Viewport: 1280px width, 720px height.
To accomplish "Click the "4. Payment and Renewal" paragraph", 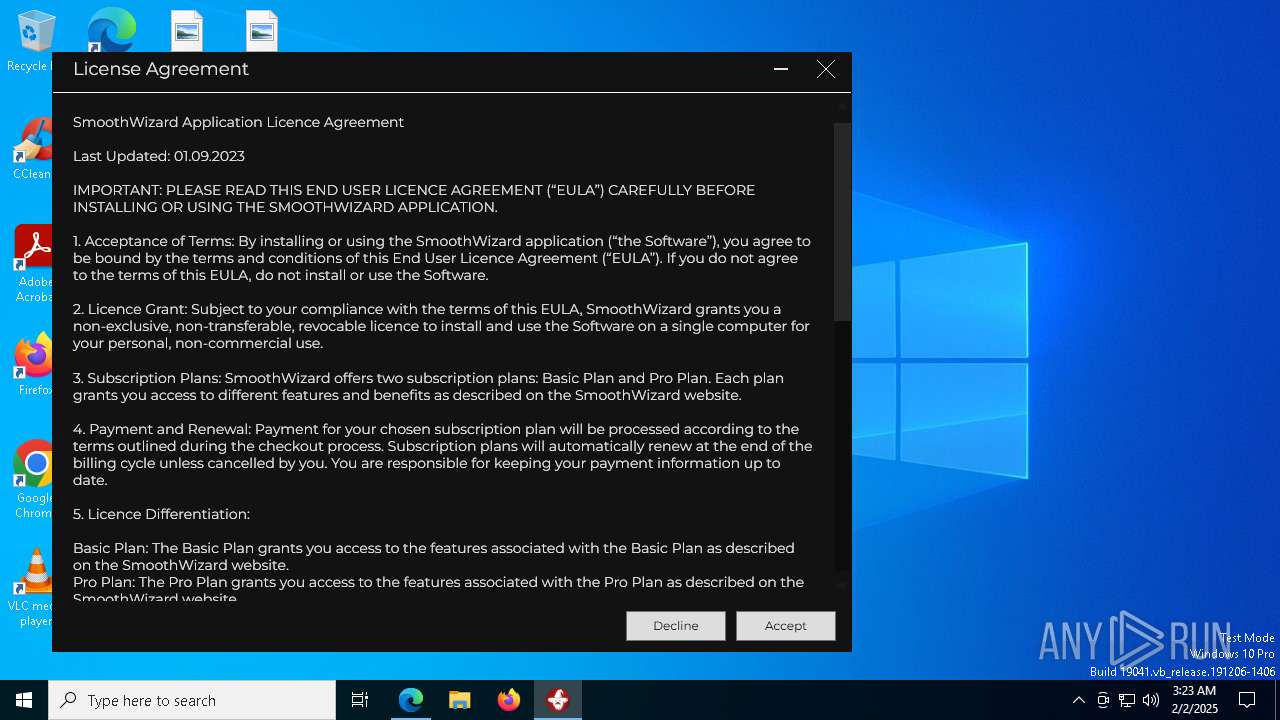I will (442, 455).
